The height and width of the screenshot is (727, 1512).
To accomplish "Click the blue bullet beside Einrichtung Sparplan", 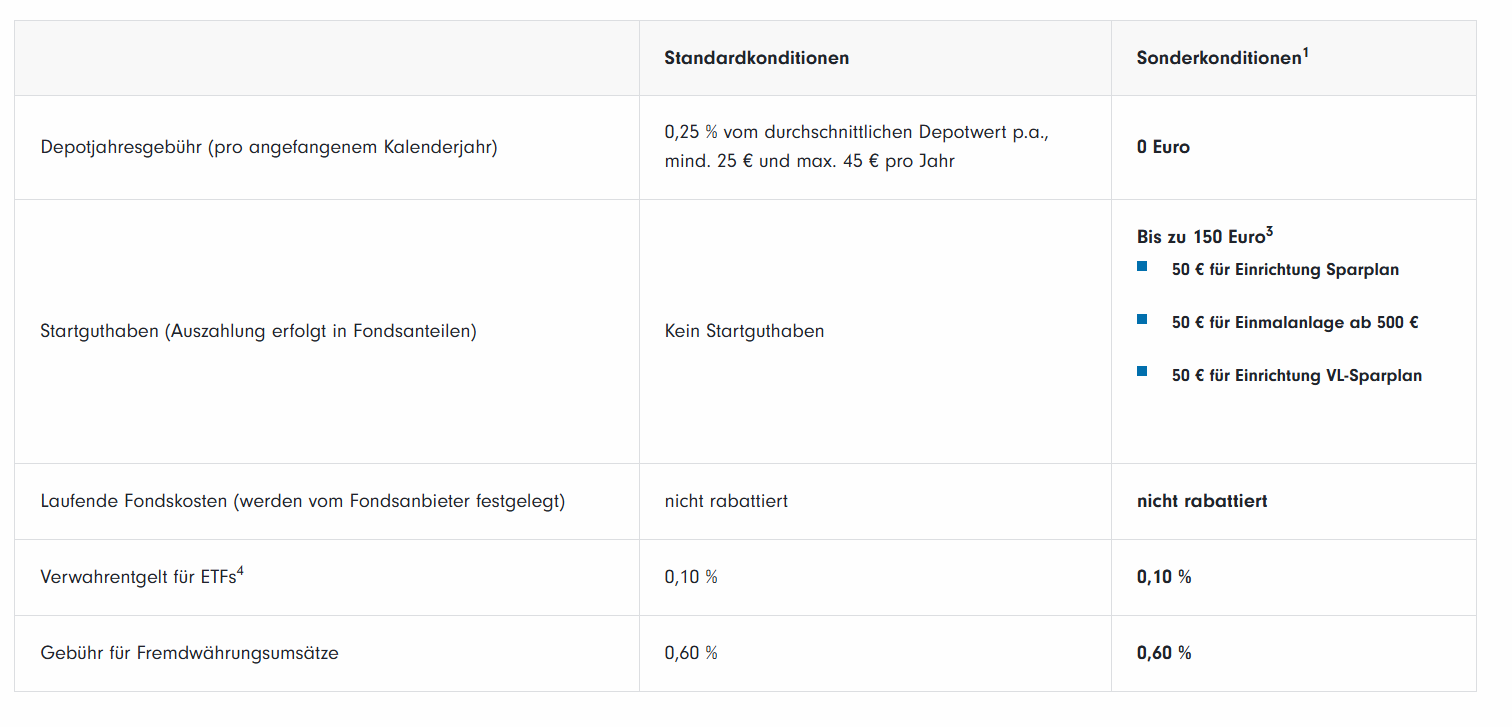I will point(1142,266).
